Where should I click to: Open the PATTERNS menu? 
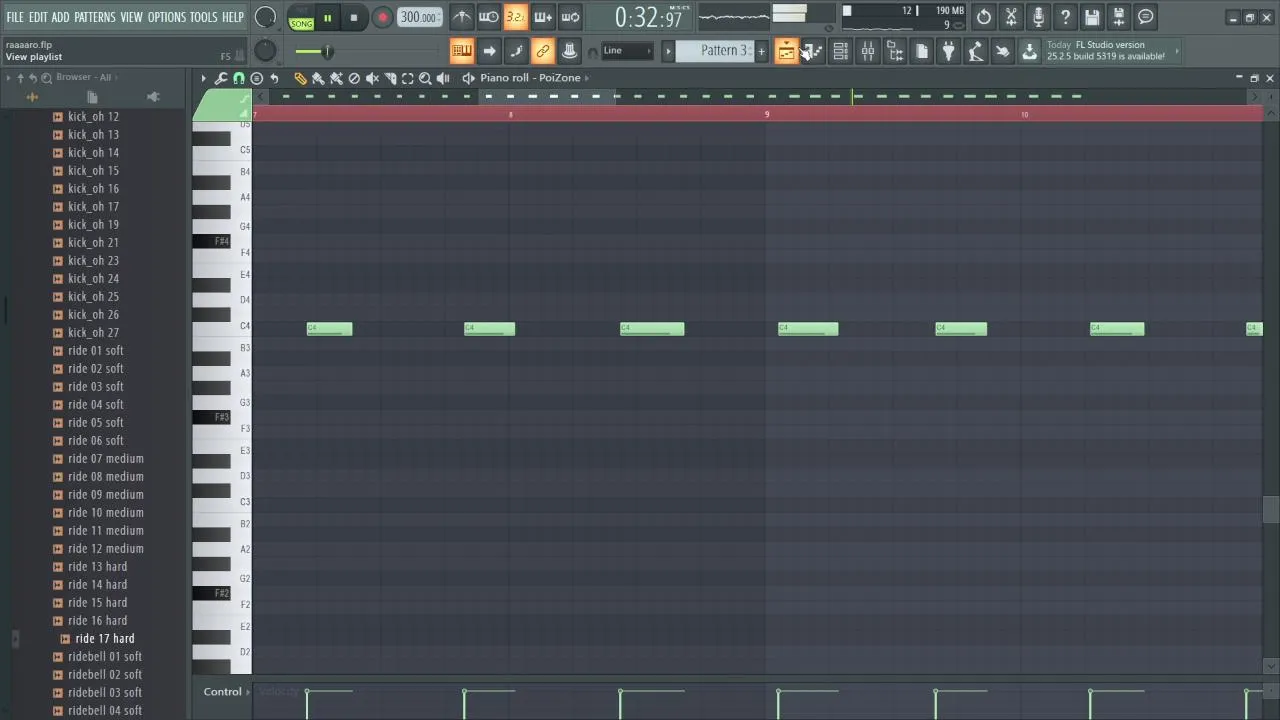pos(95,17)
